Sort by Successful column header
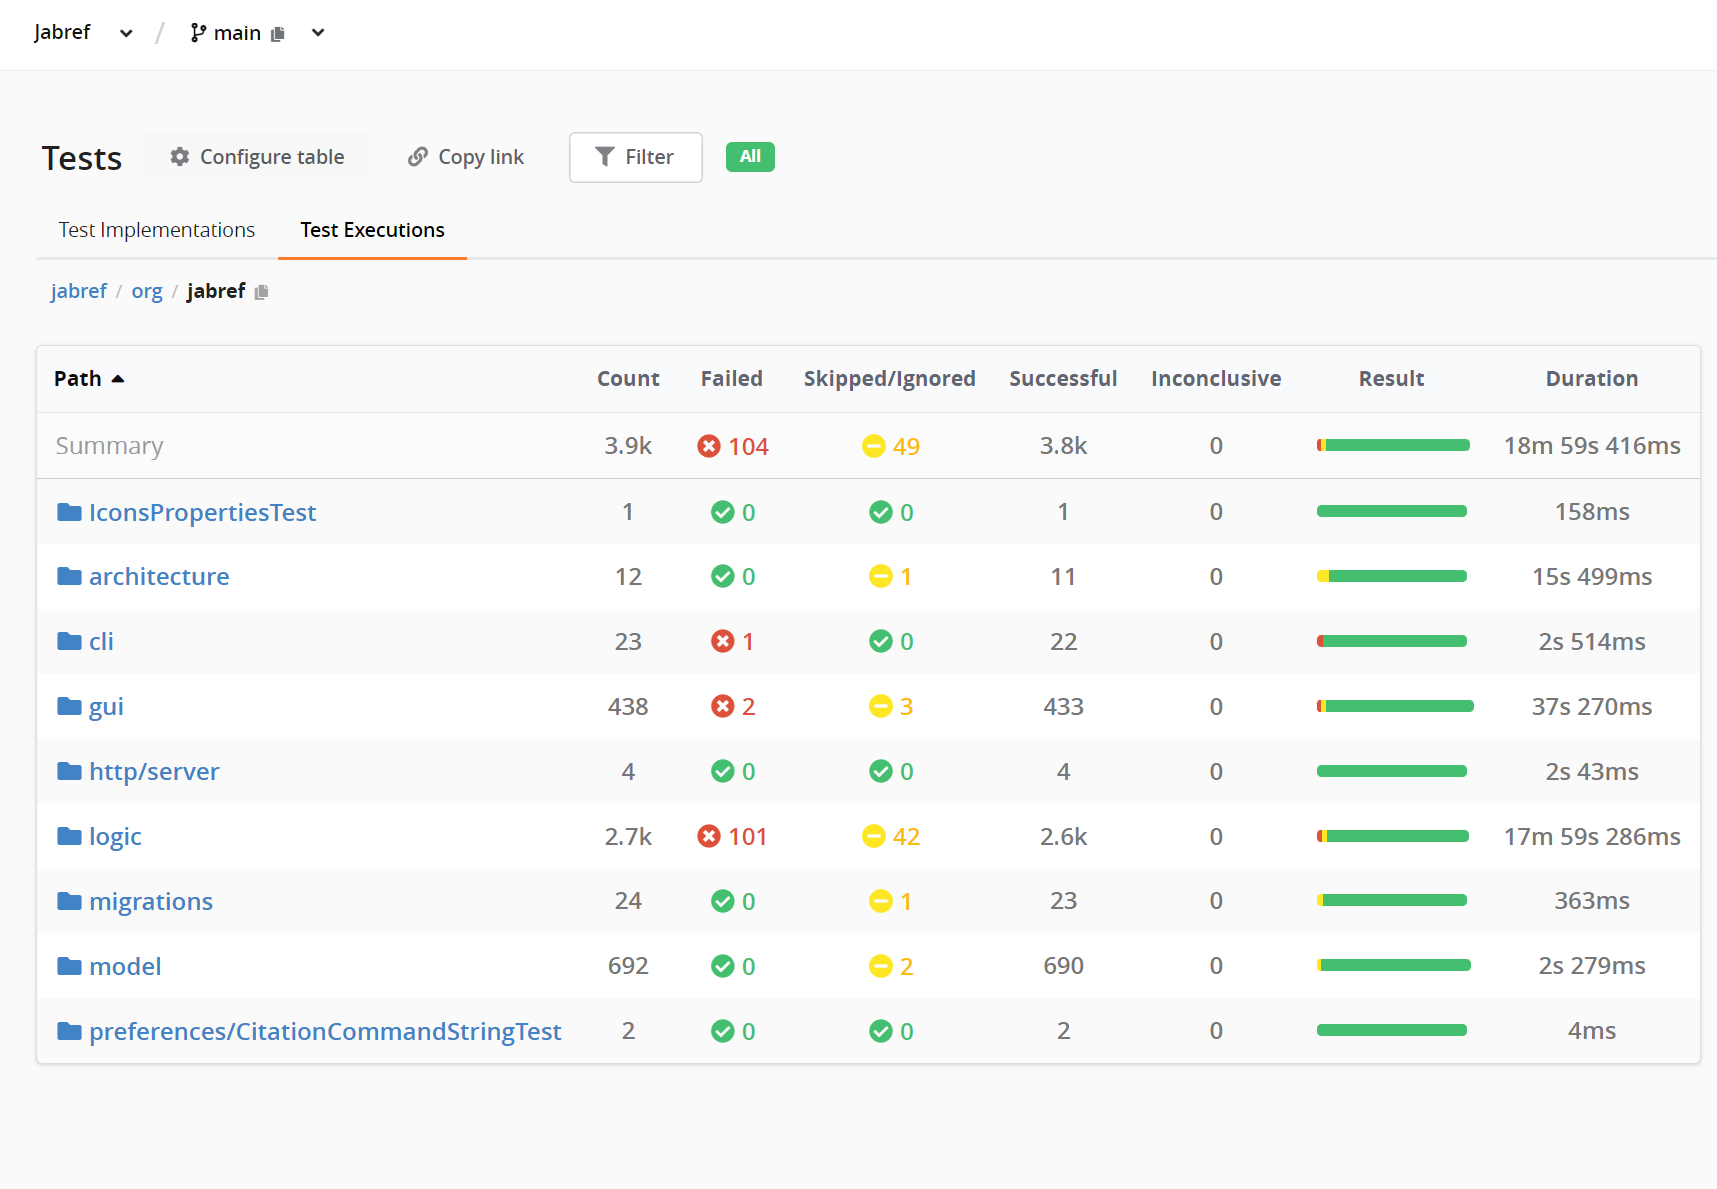The width and height of the screenshot is (1717, 1189). (x=1063, y=379)
